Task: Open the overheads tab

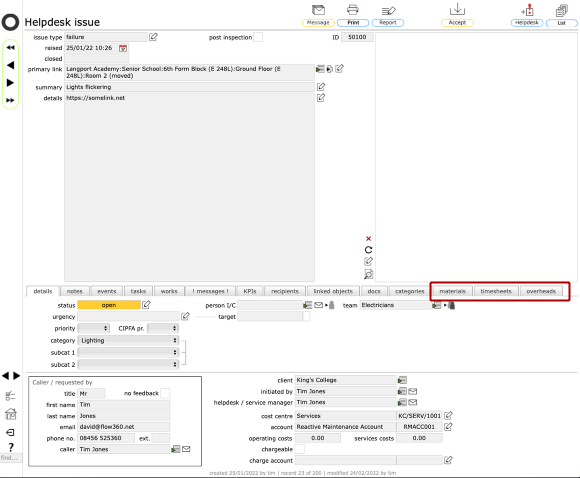Action: click(541, 291)
